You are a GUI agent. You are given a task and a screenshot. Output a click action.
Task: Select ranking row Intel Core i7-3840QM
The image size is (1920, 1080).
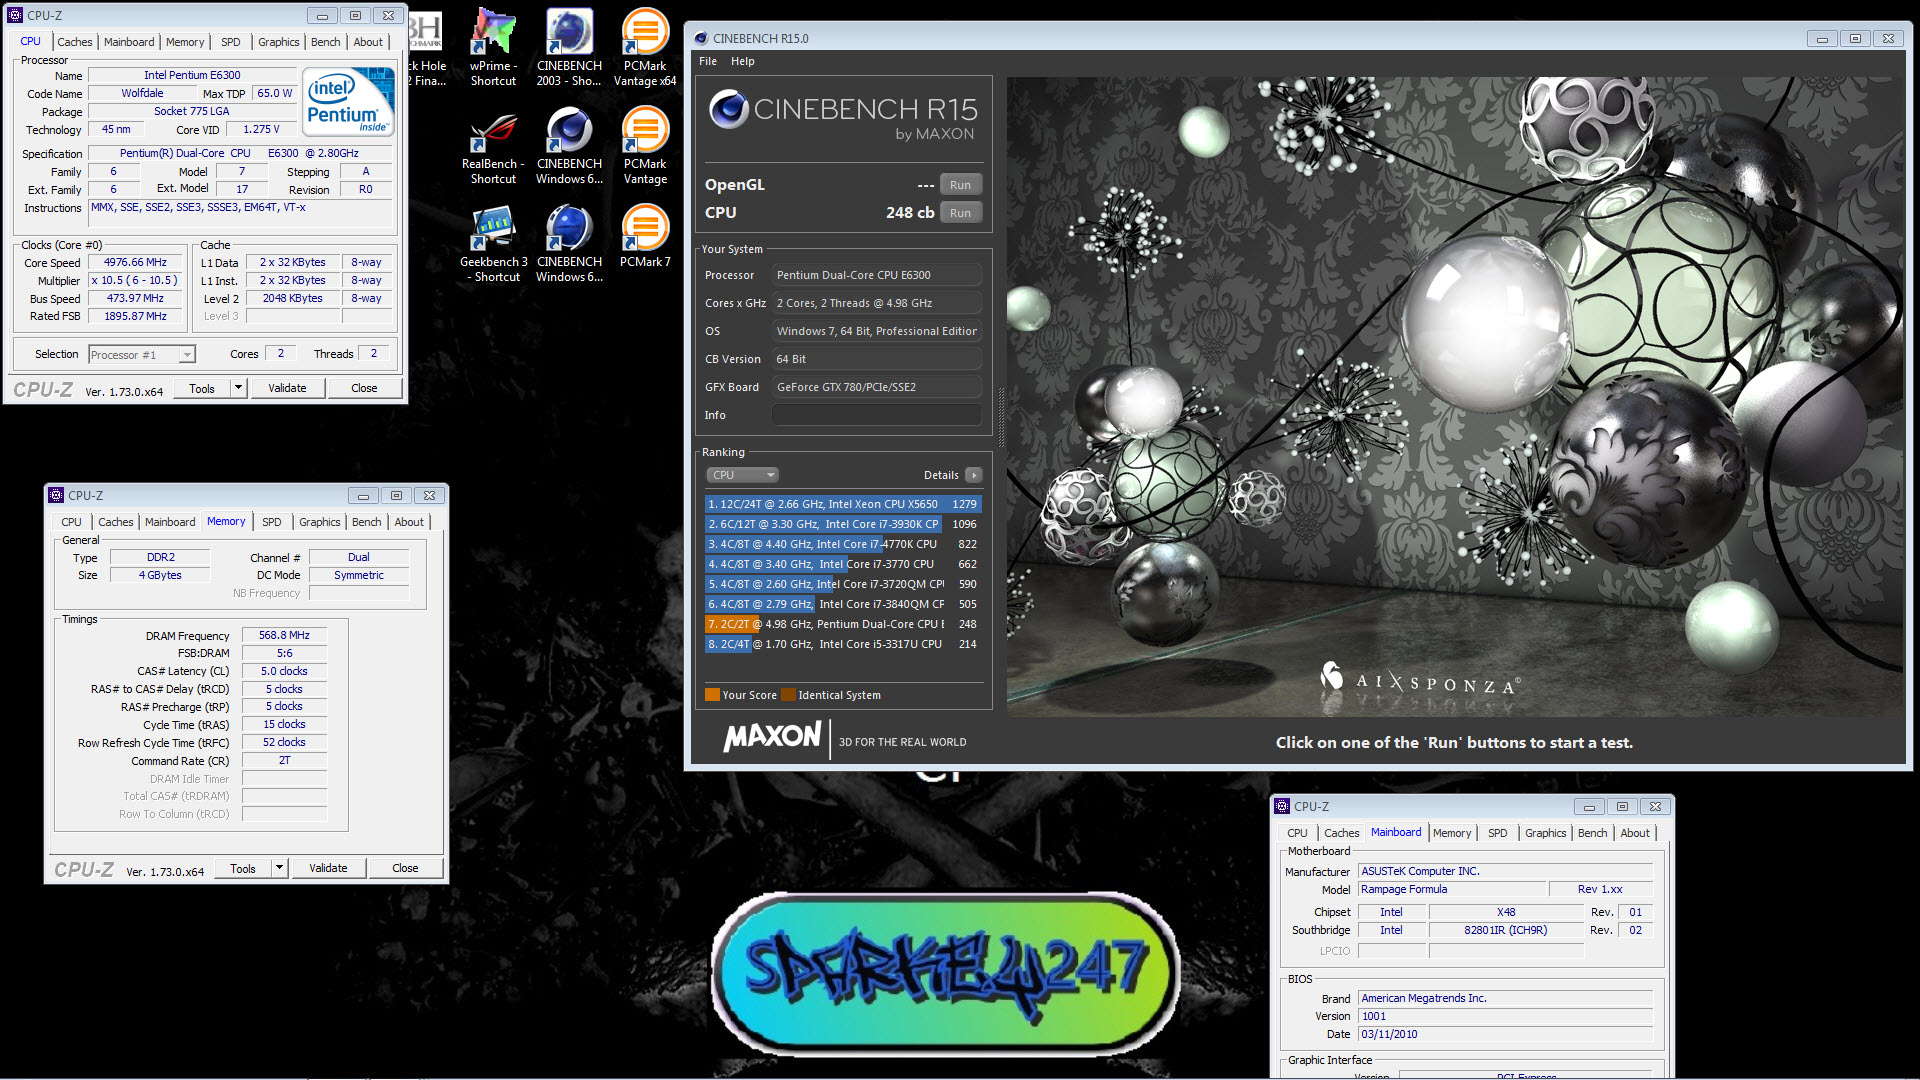(x=842, y=604)
